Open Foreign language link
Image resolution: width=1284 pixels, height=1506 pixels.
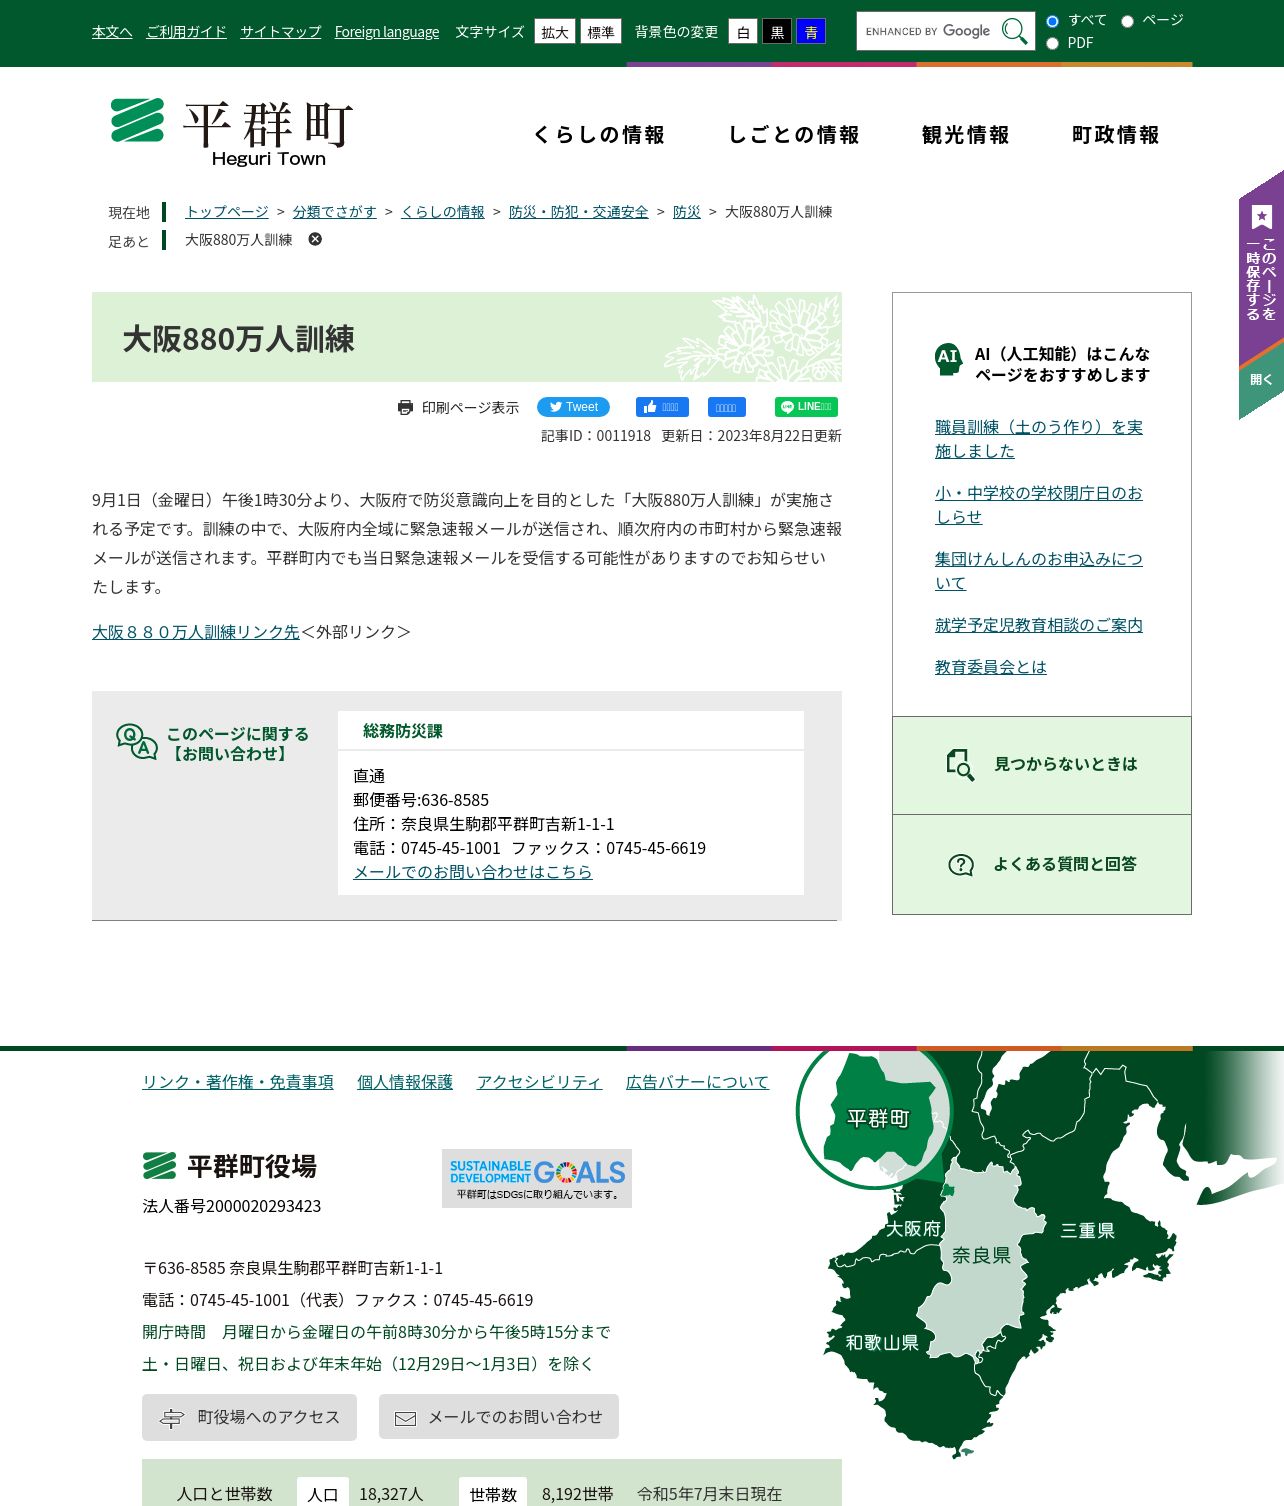tap(387, 32)
